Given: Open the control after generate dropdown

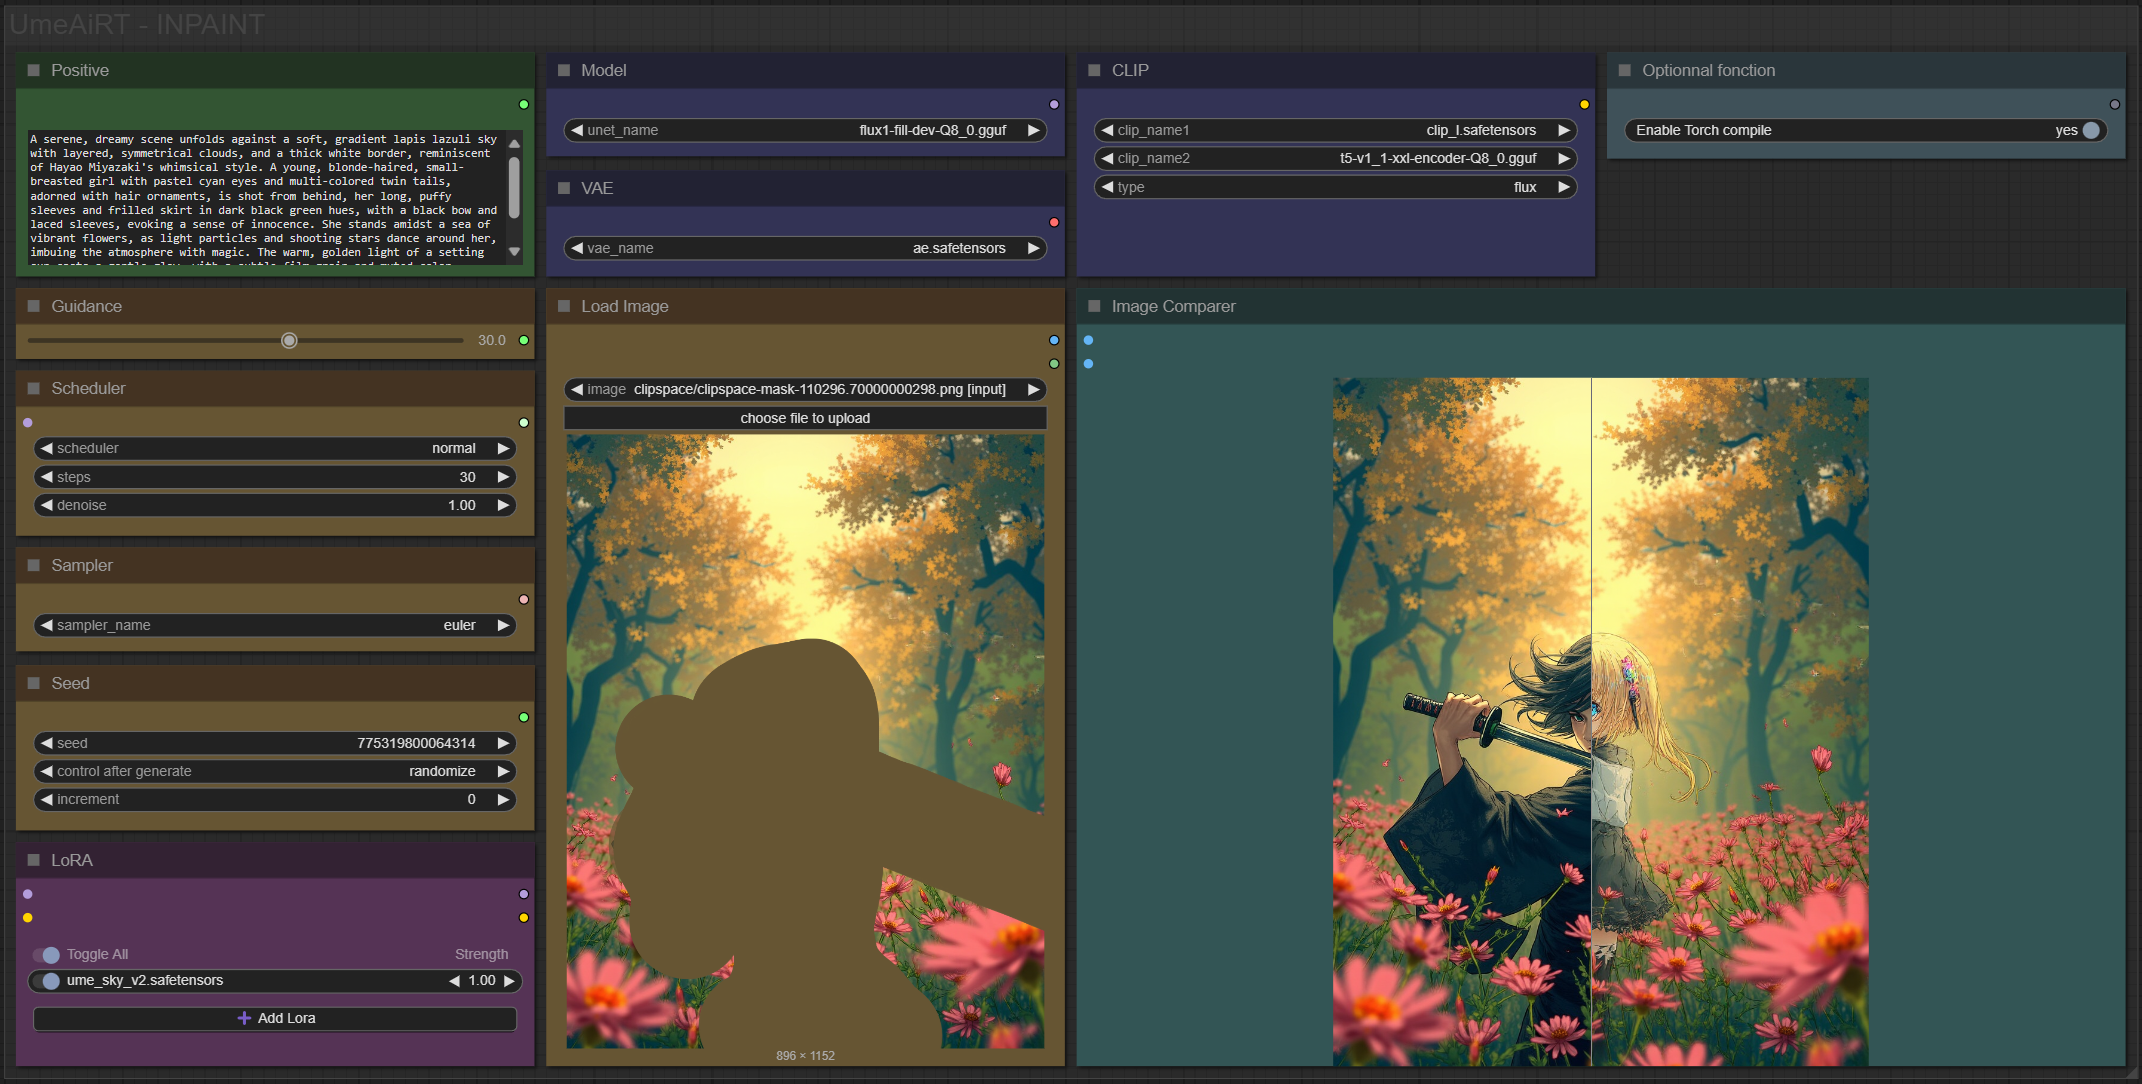Looking at the screenshot, I should coord(275,771).
